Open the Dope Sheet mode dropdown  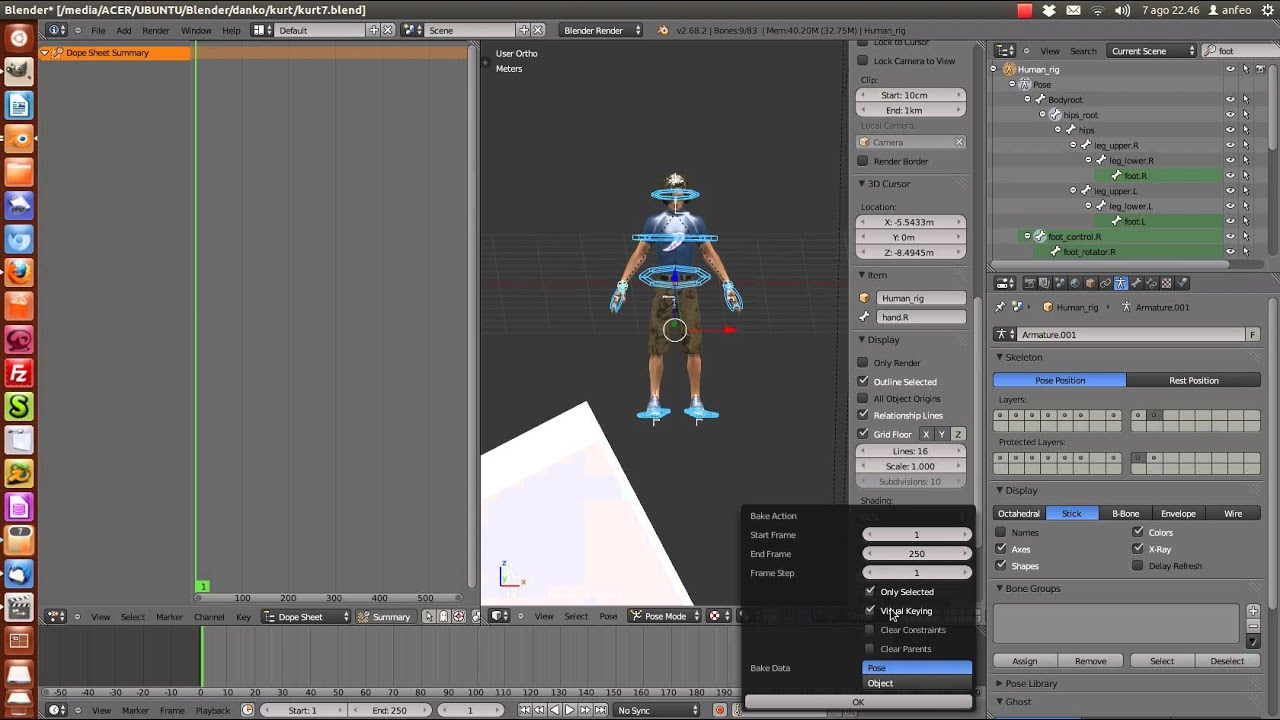[306, 616]
